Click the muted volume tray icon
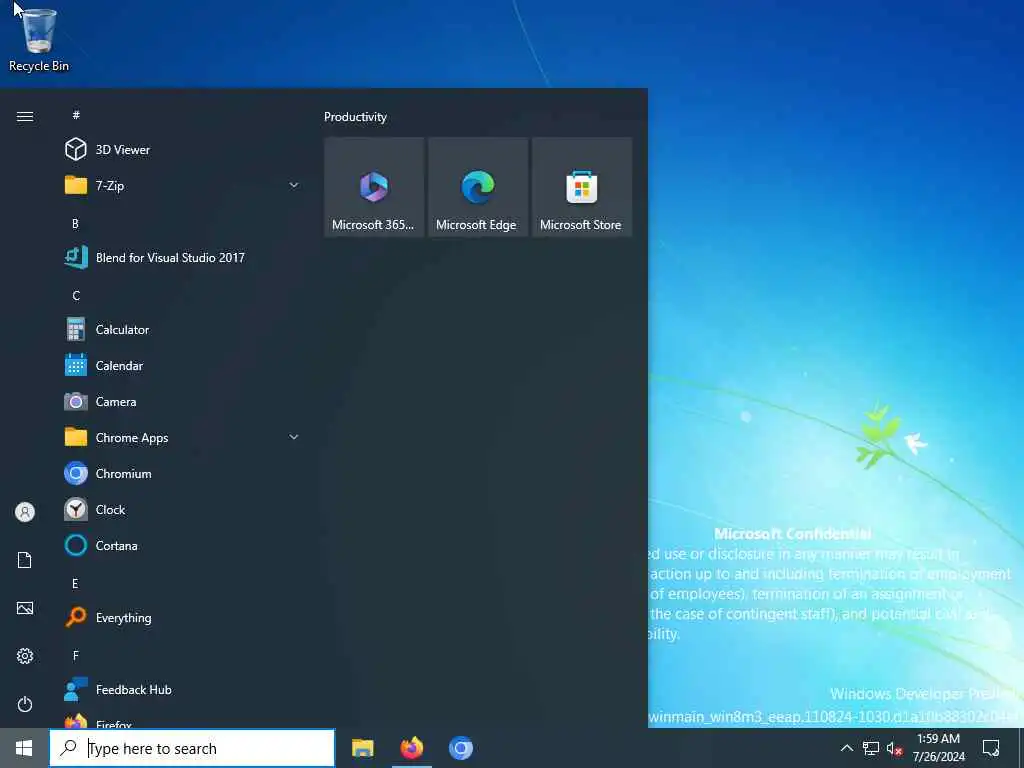Image resolution: width=1024 pixels, height=768 pixels. point(895,748)
